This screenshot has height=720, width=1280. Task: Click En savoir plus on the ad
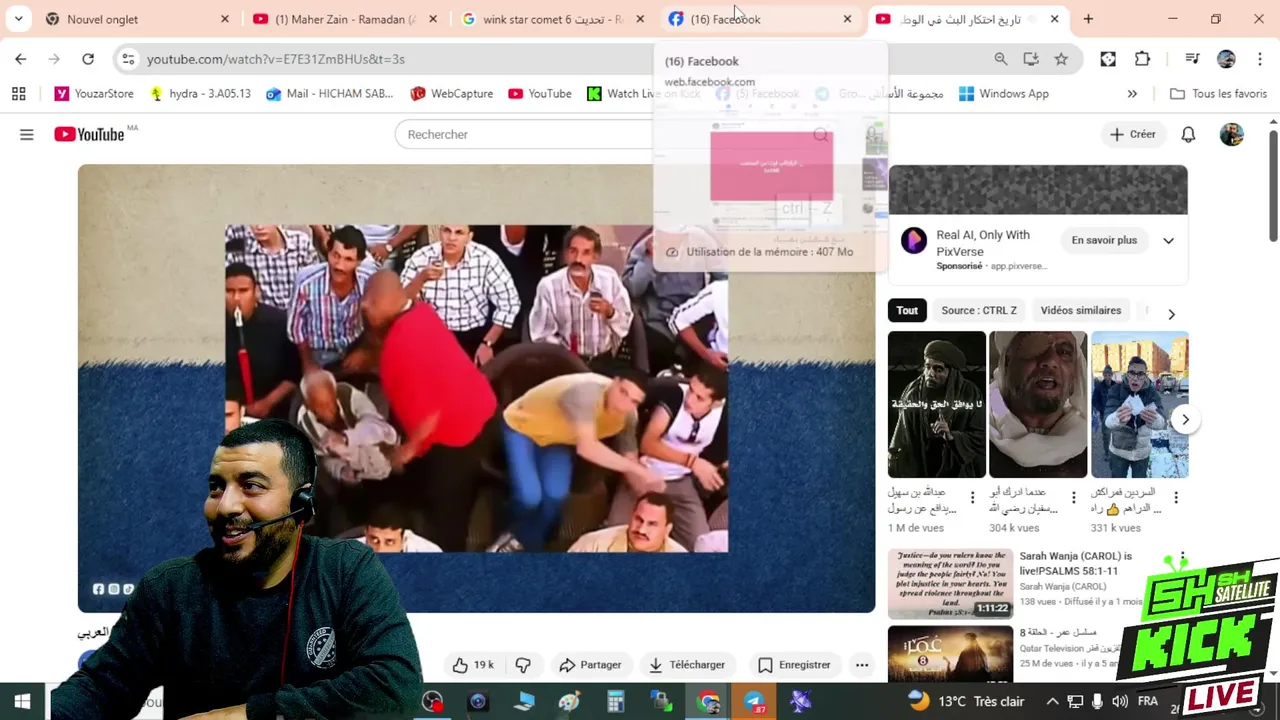(x=1104, y=240)
